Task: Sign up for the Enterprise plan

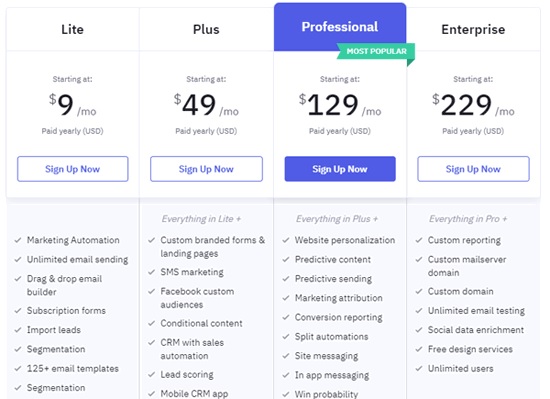Action: point(473,169)
